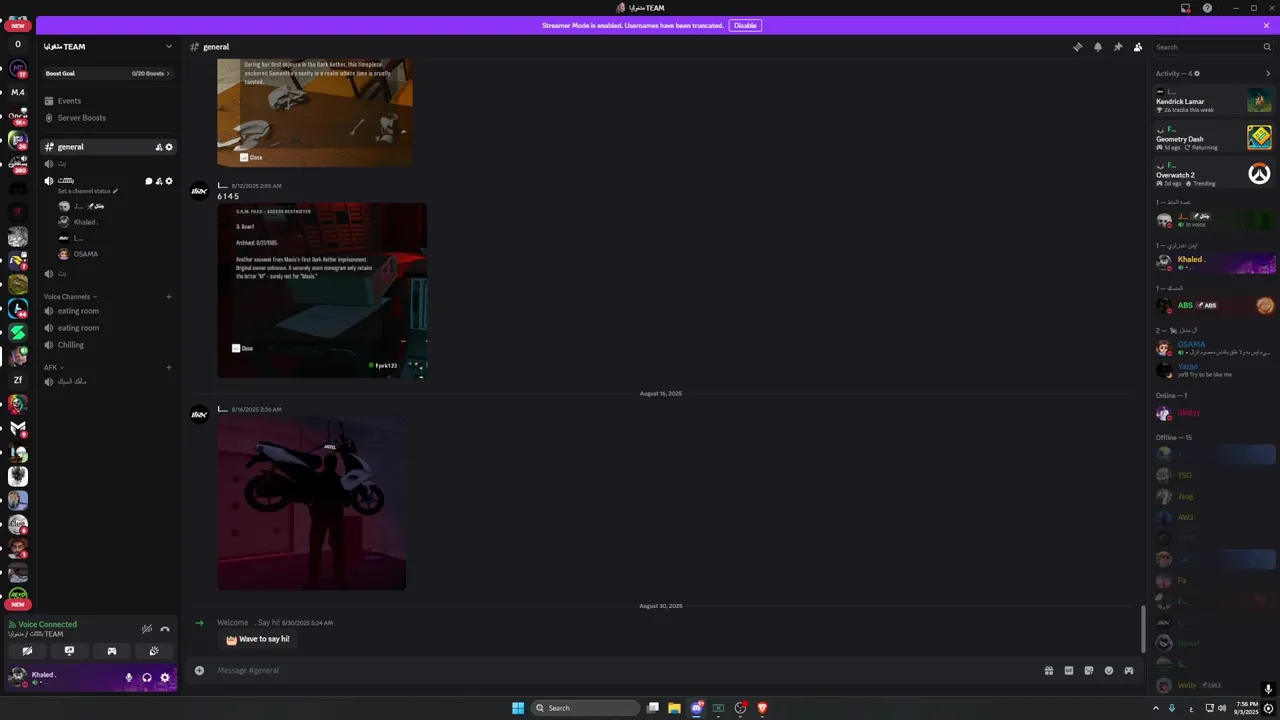Edit general channel settings gear
Viewport: 1280px width, 720px height.
coord(169,147)
